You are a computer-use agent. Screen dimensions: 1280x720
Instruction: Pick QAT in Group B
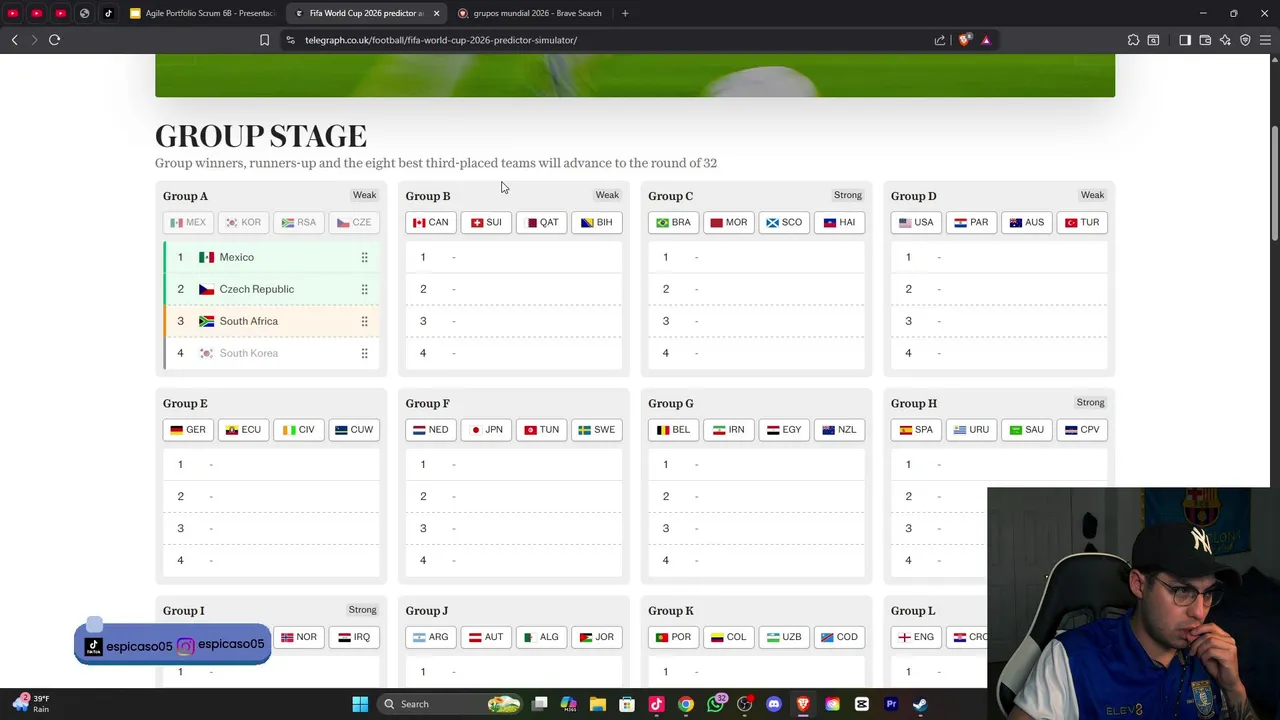(542, 222)
